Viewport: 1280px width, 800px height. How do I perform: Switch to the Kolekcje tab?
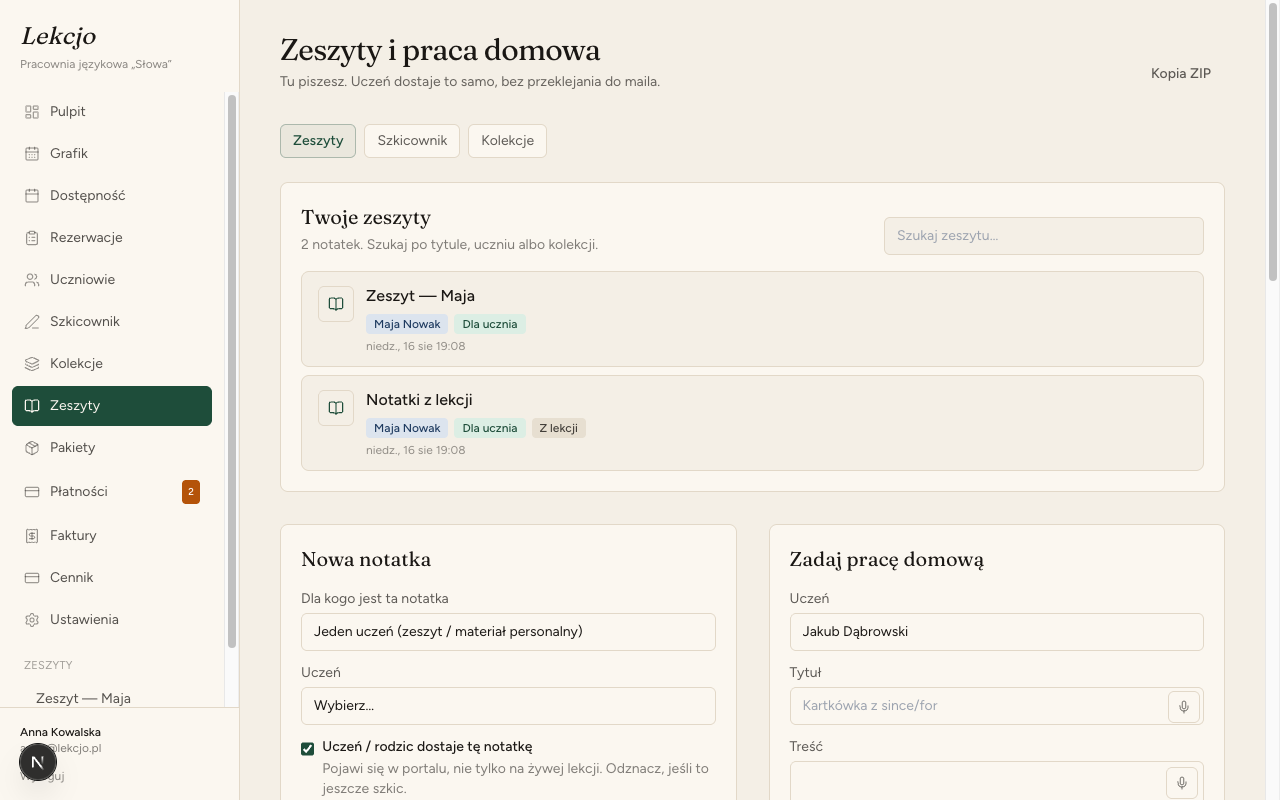(x=507, y=141)
